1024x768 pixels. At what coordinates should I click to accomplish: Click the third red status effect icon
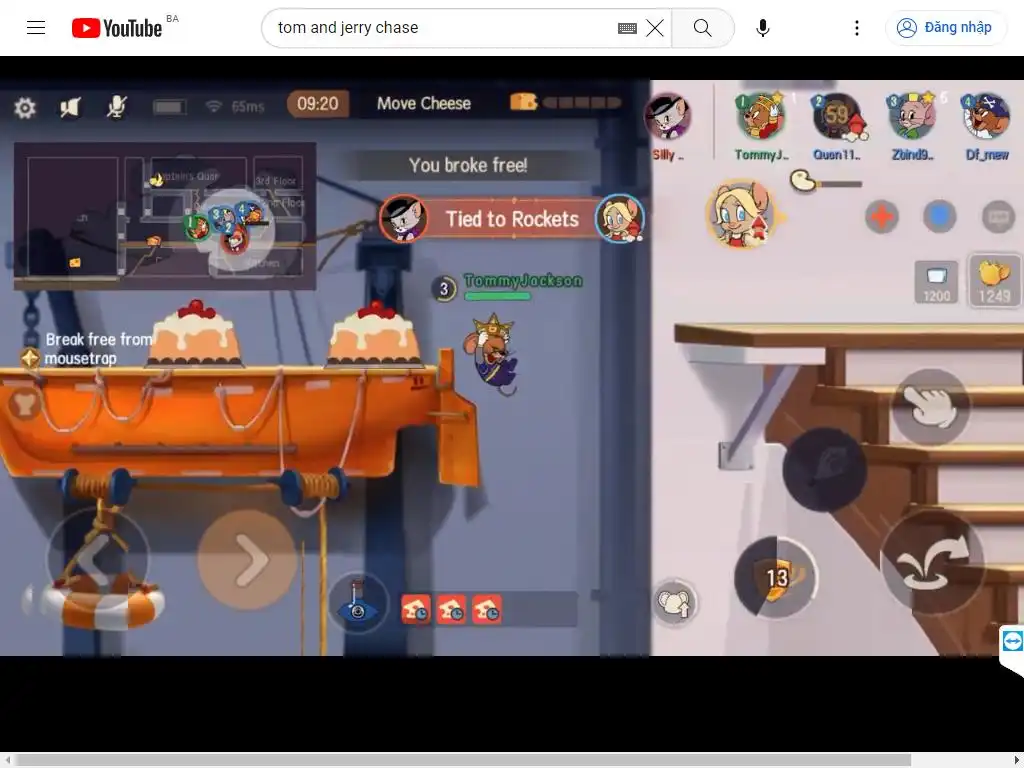(x=487, y=609)
